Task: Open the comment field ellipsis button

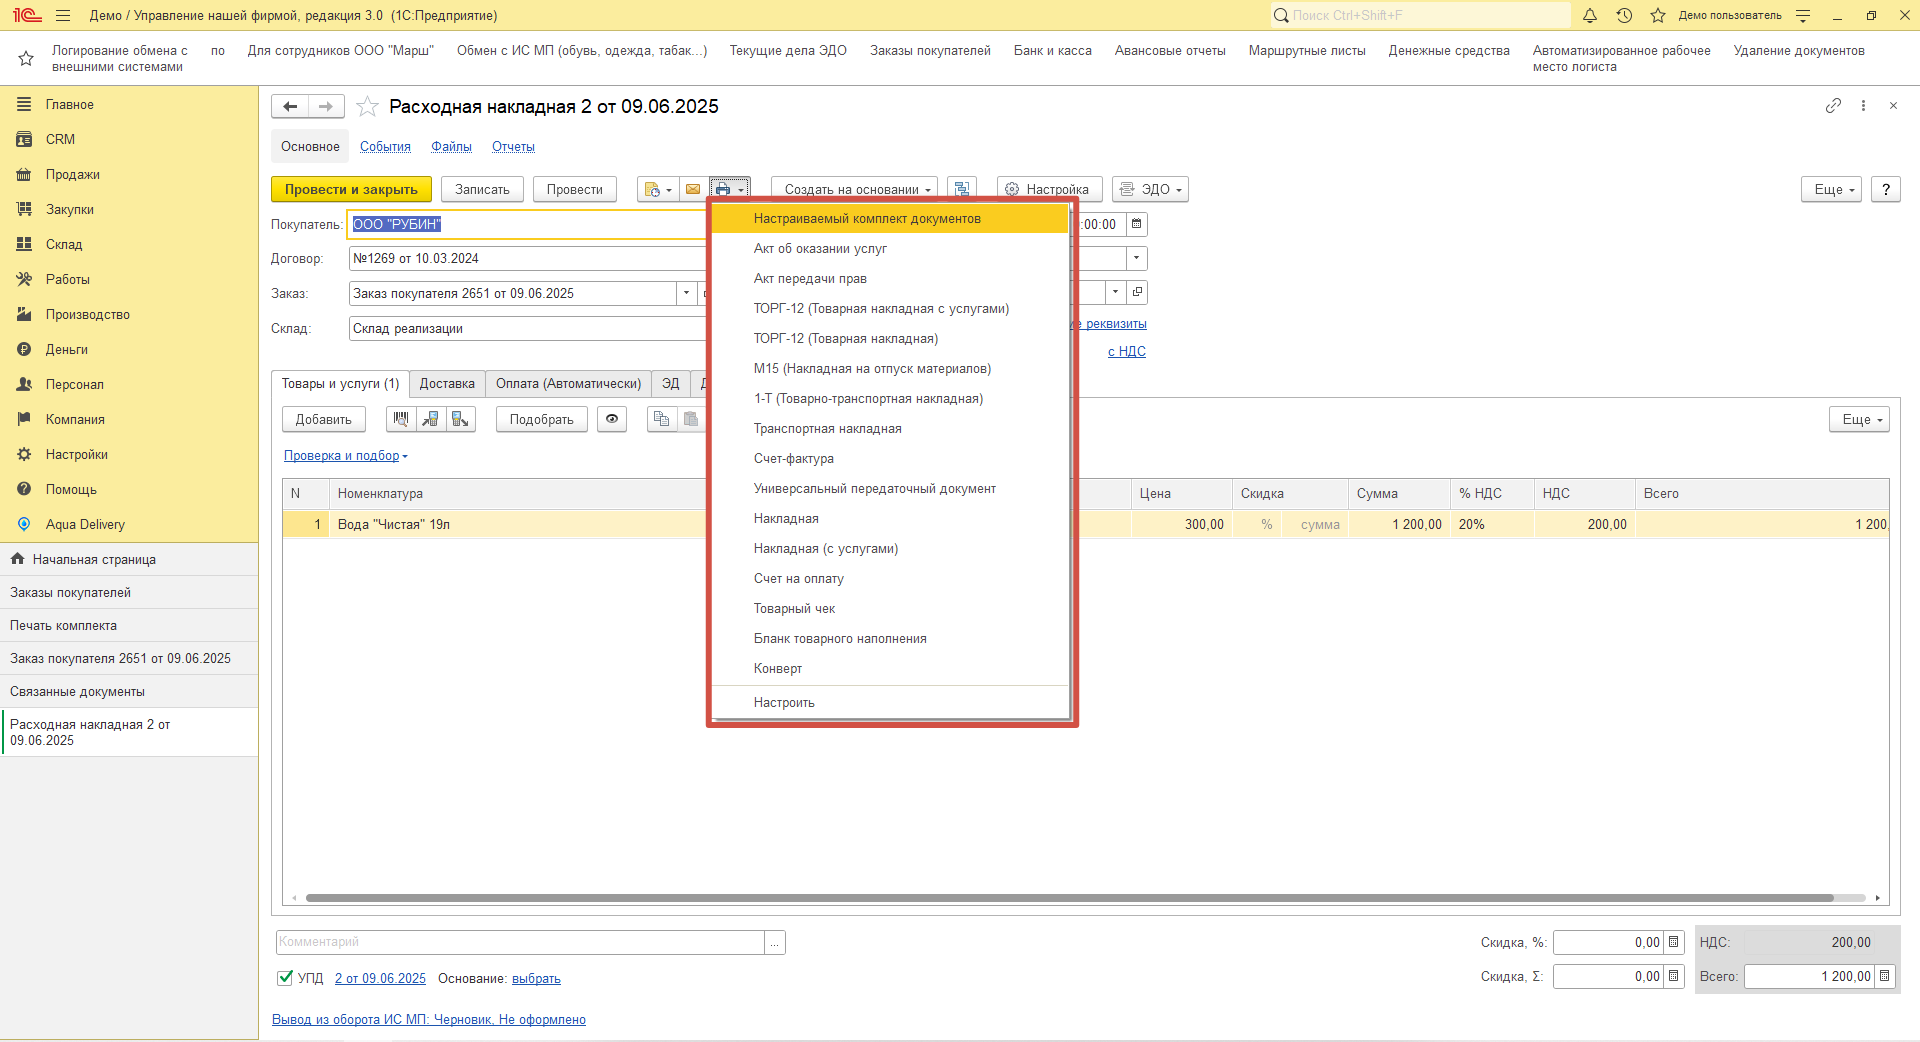Action: pyautogui.click(x=775, y=942)
